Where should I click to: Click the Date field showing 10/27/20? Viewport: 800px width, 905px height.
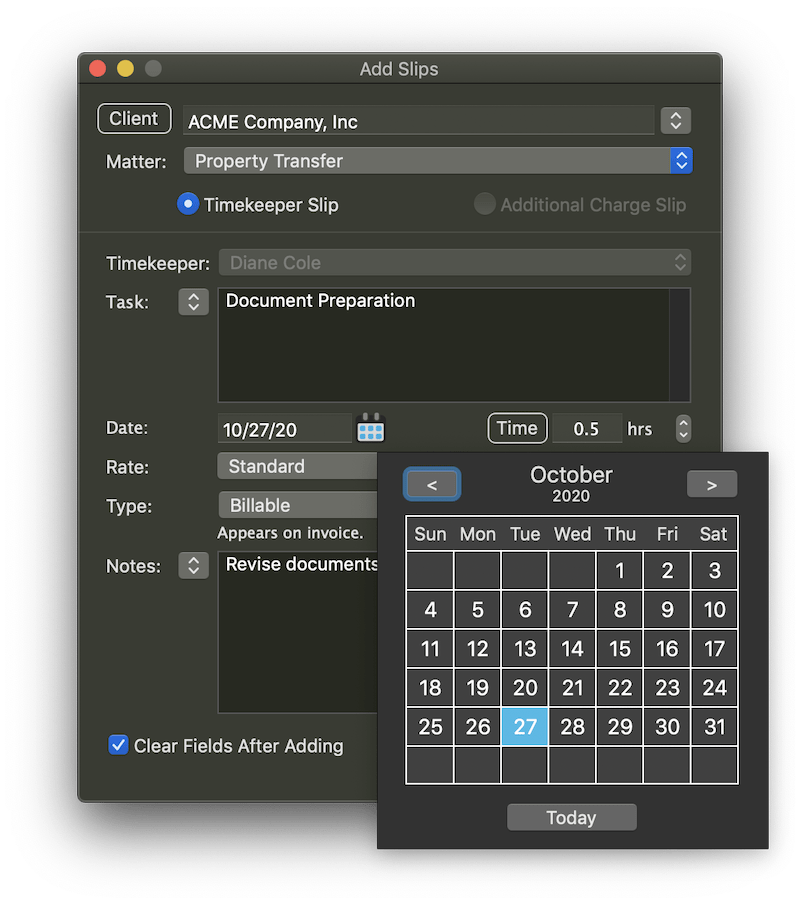click(284, 429)
